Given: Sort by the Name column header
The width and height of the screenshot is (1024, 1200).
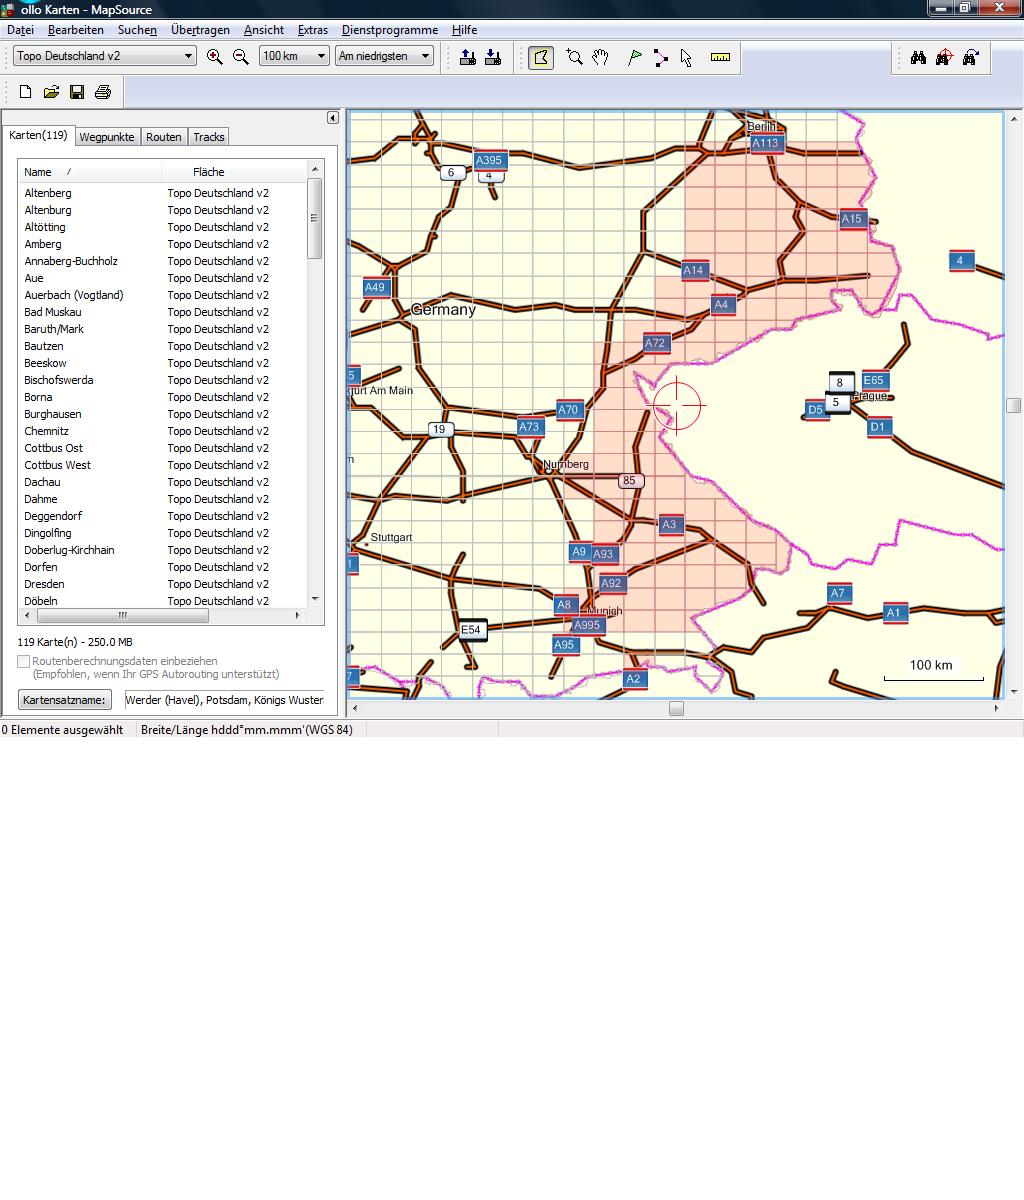Looking at the screenshot, I should click(x=90, y=172).
